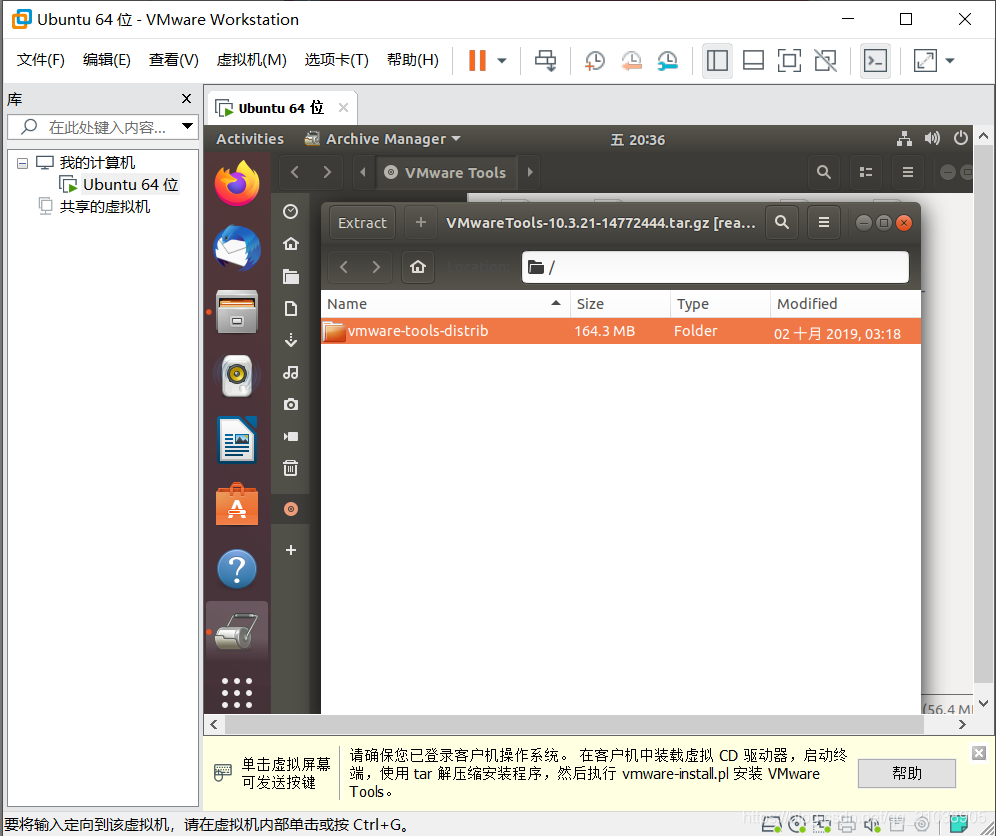
Task: Expand the library search dropdown arrow
Action: (x=187, y=126)
